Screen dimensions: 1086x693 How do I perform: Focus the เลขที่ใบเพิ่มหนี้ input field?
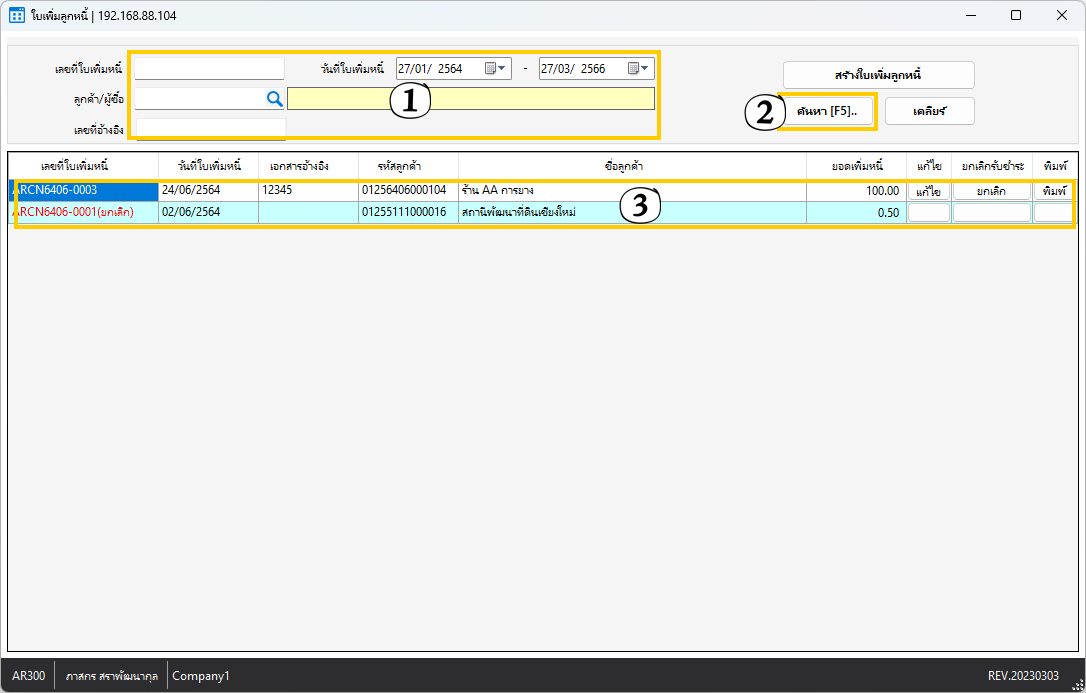pos(209,68)
